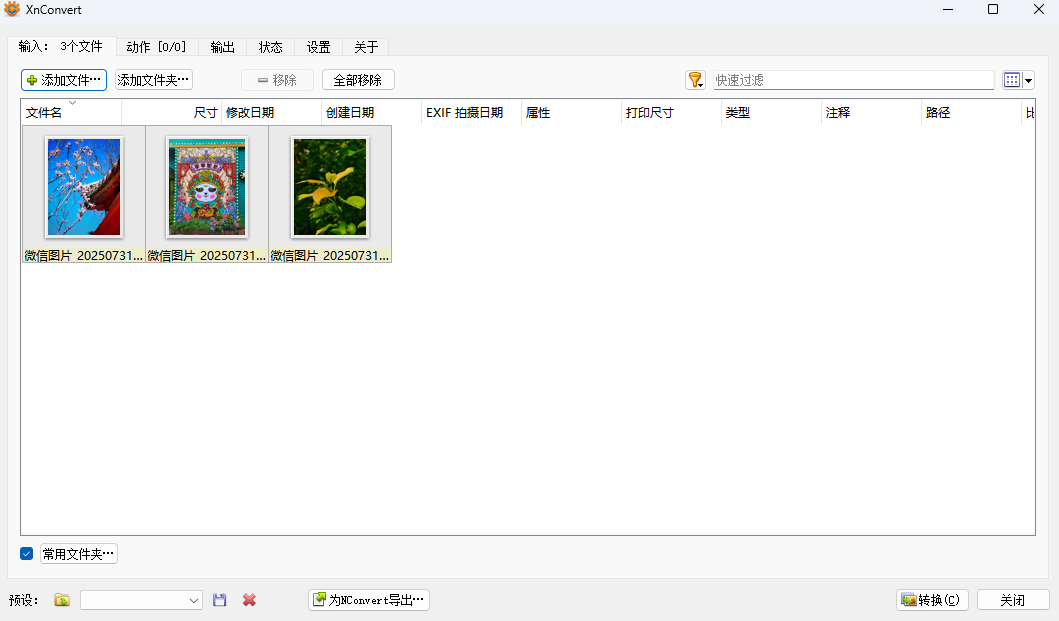Click the 全部移除 button

pos(356,79)
